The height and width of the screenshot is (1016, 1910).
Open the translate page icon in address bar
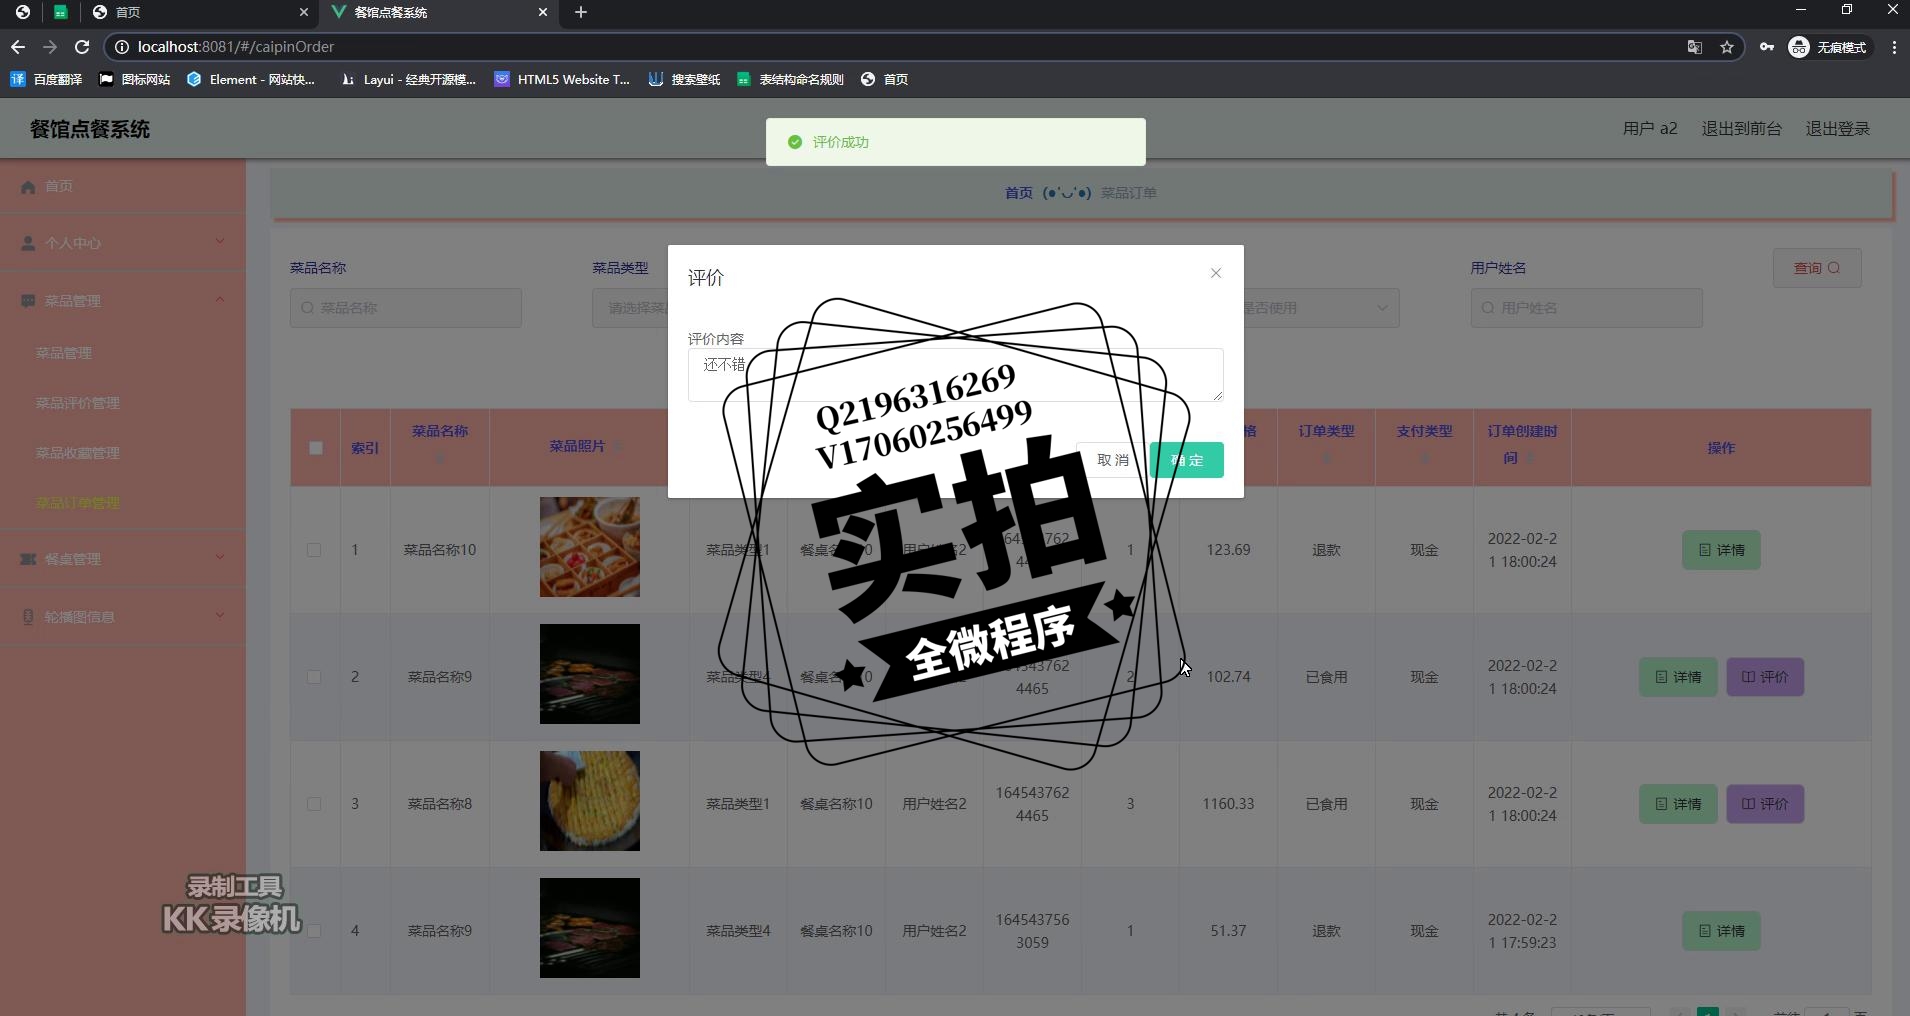click(x=1694, y=47)
